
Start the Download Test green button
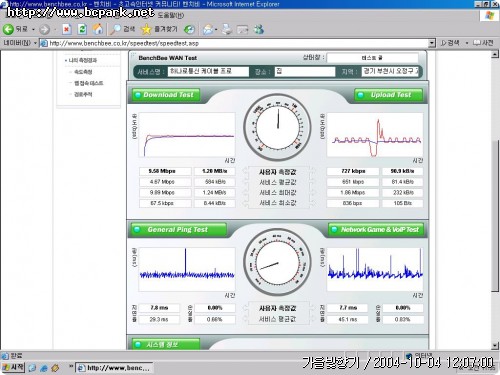(x=166, y=95)
